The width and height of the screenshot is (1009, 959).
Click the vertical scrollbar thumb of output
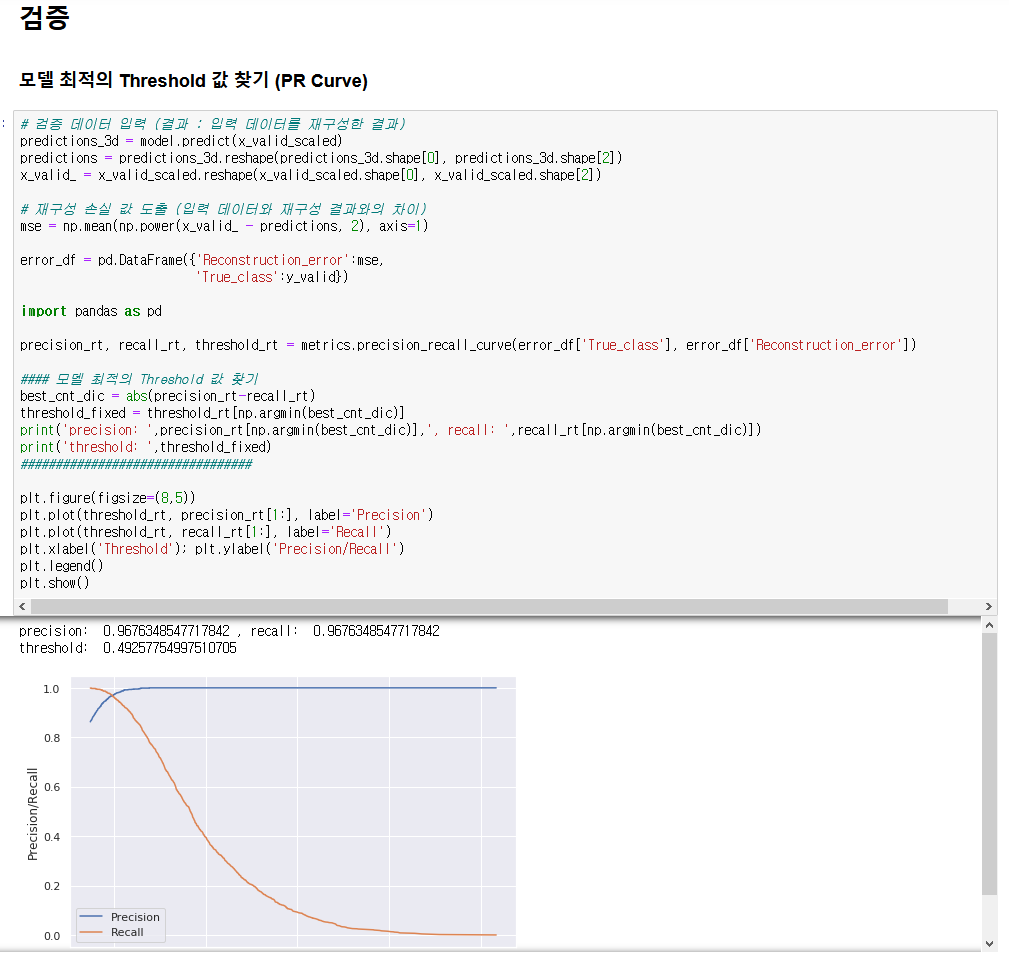coord(990,764)
